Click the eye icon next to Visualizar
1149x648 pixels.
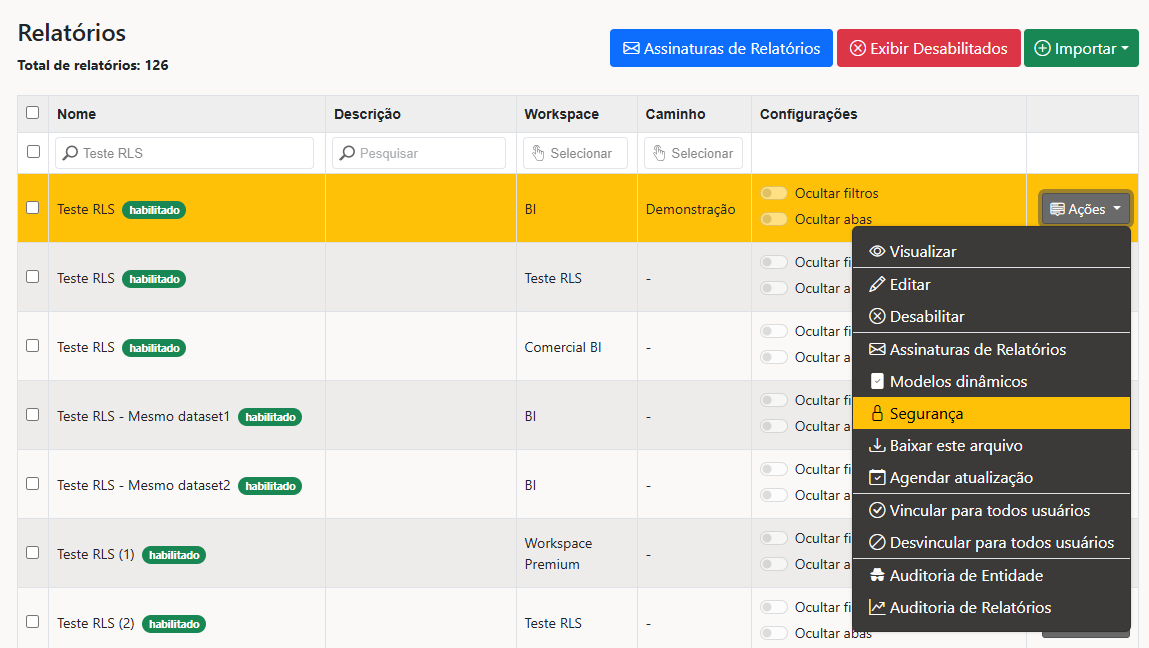876,251
